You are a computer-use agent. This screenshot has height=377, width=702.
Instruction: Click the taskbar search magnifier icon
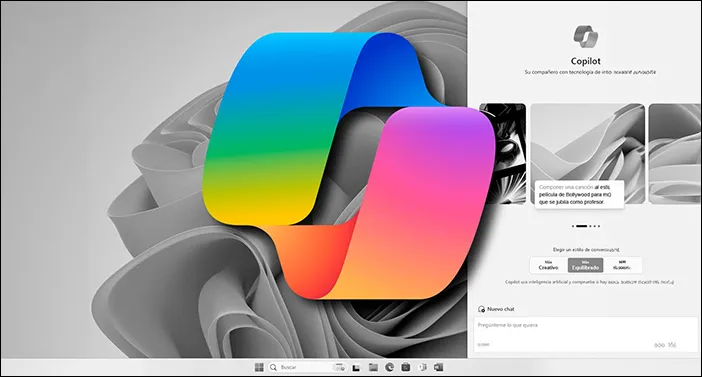pos(273,367)
